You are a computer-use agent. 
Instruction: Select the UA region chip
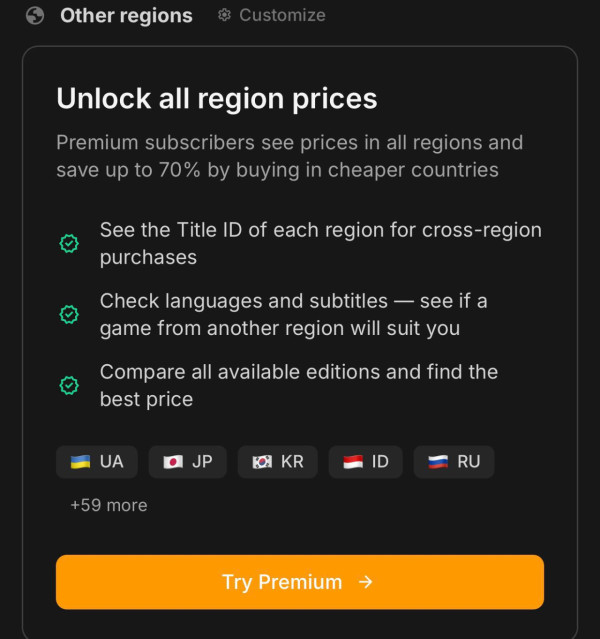click(97, 462)
